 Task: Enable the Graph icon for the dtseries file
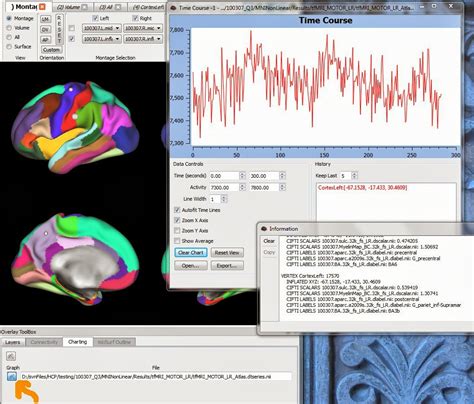(12, 376)
